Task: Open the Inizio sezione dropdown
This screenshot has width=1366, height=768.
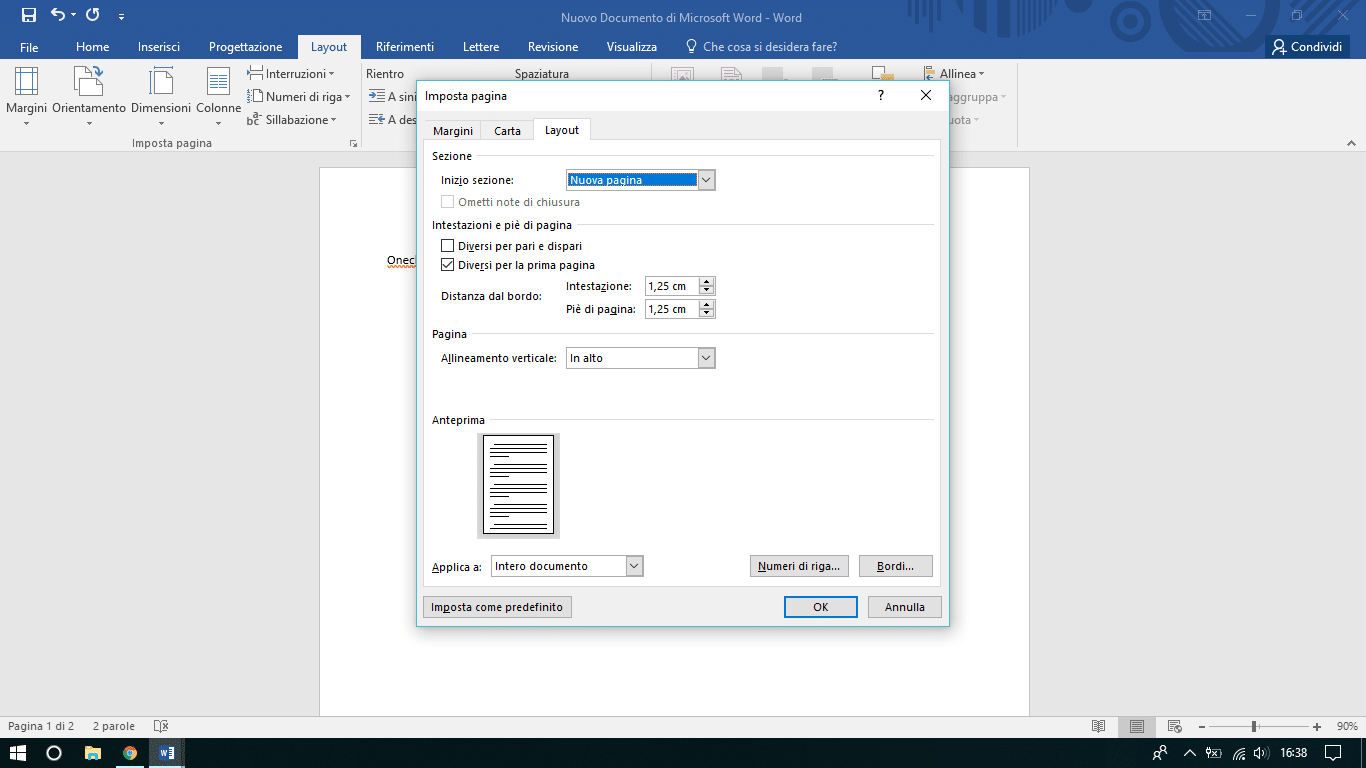Action: (708, 180)
